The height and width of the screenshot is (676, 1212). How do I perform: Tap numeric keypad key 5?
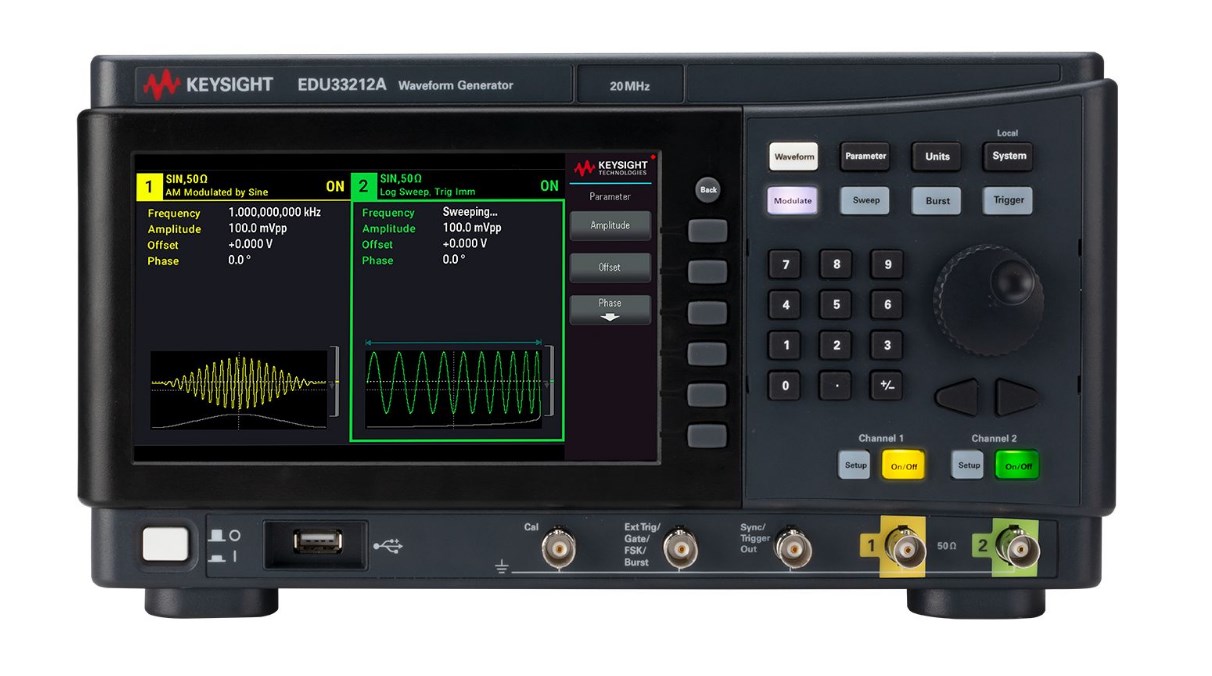836,305
